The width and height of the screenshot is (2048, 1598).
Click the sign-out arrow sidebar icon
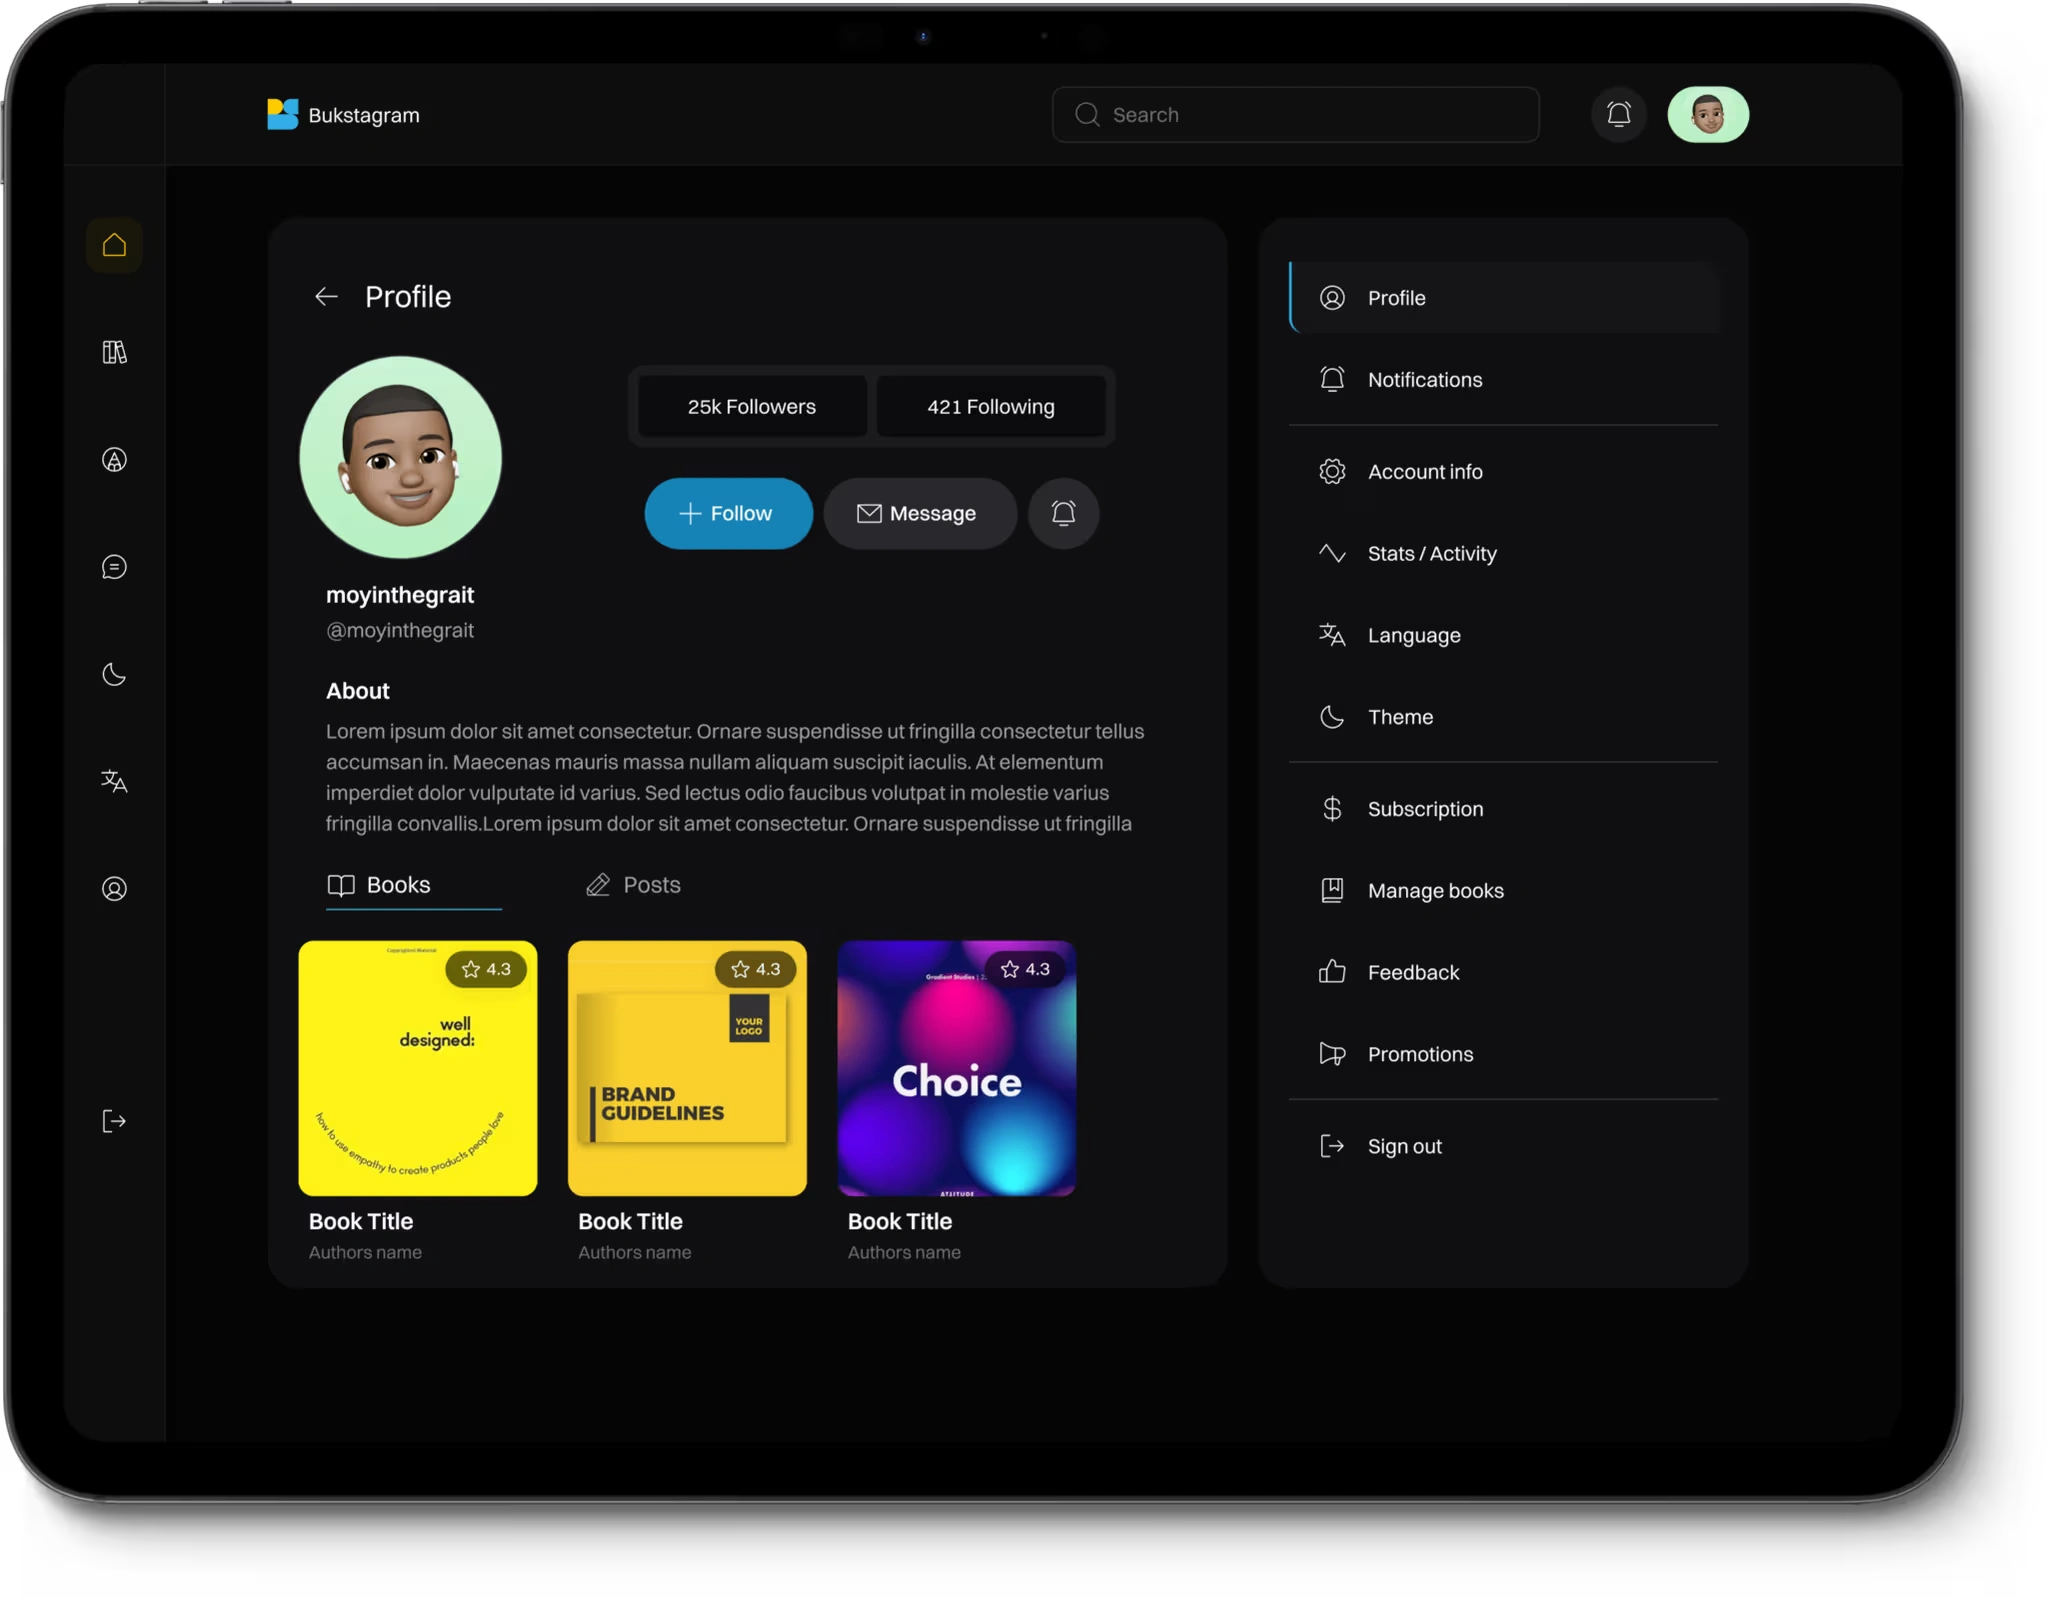[x=114, y=1121]
